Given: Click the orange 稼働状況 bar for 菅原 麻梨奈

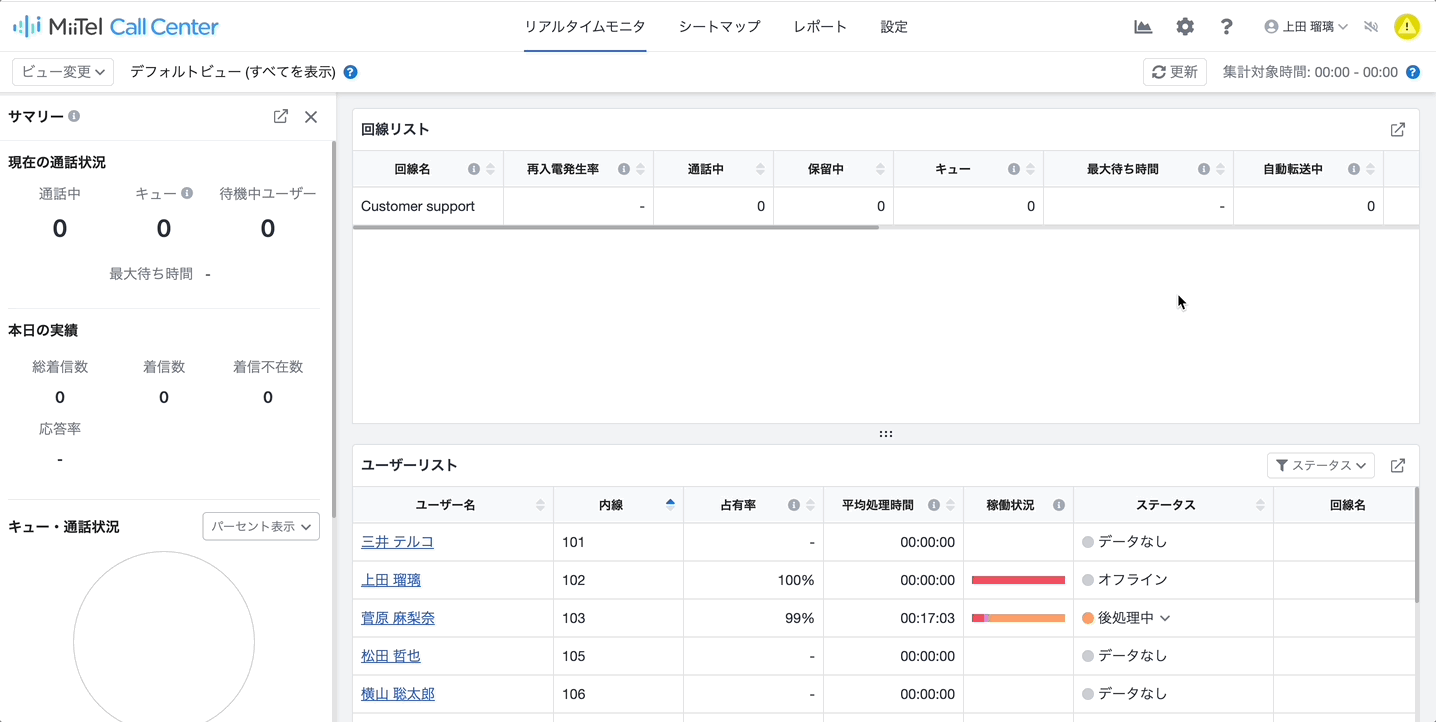Looking at the screenshot, I should [1027, 618].
